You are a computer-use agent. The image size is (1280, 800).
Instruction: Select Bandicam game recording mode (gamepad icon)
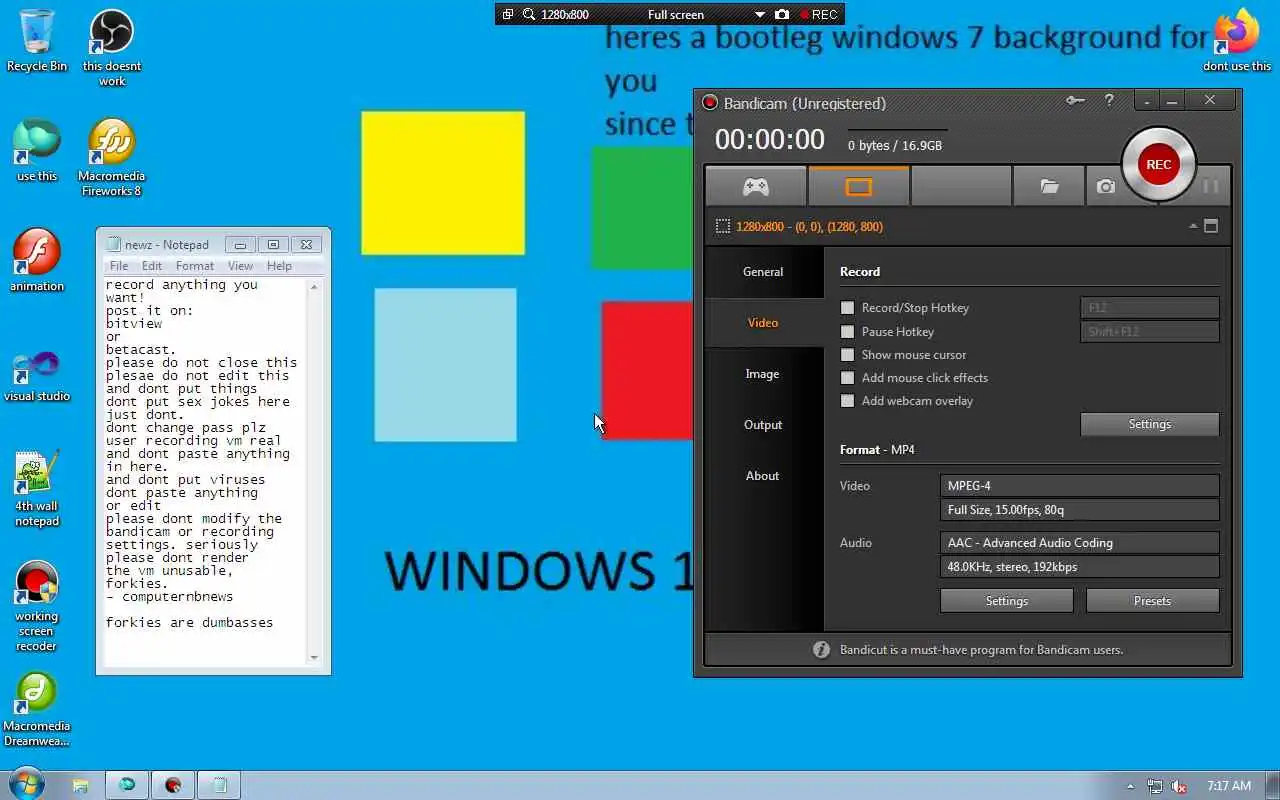point(755,187)
